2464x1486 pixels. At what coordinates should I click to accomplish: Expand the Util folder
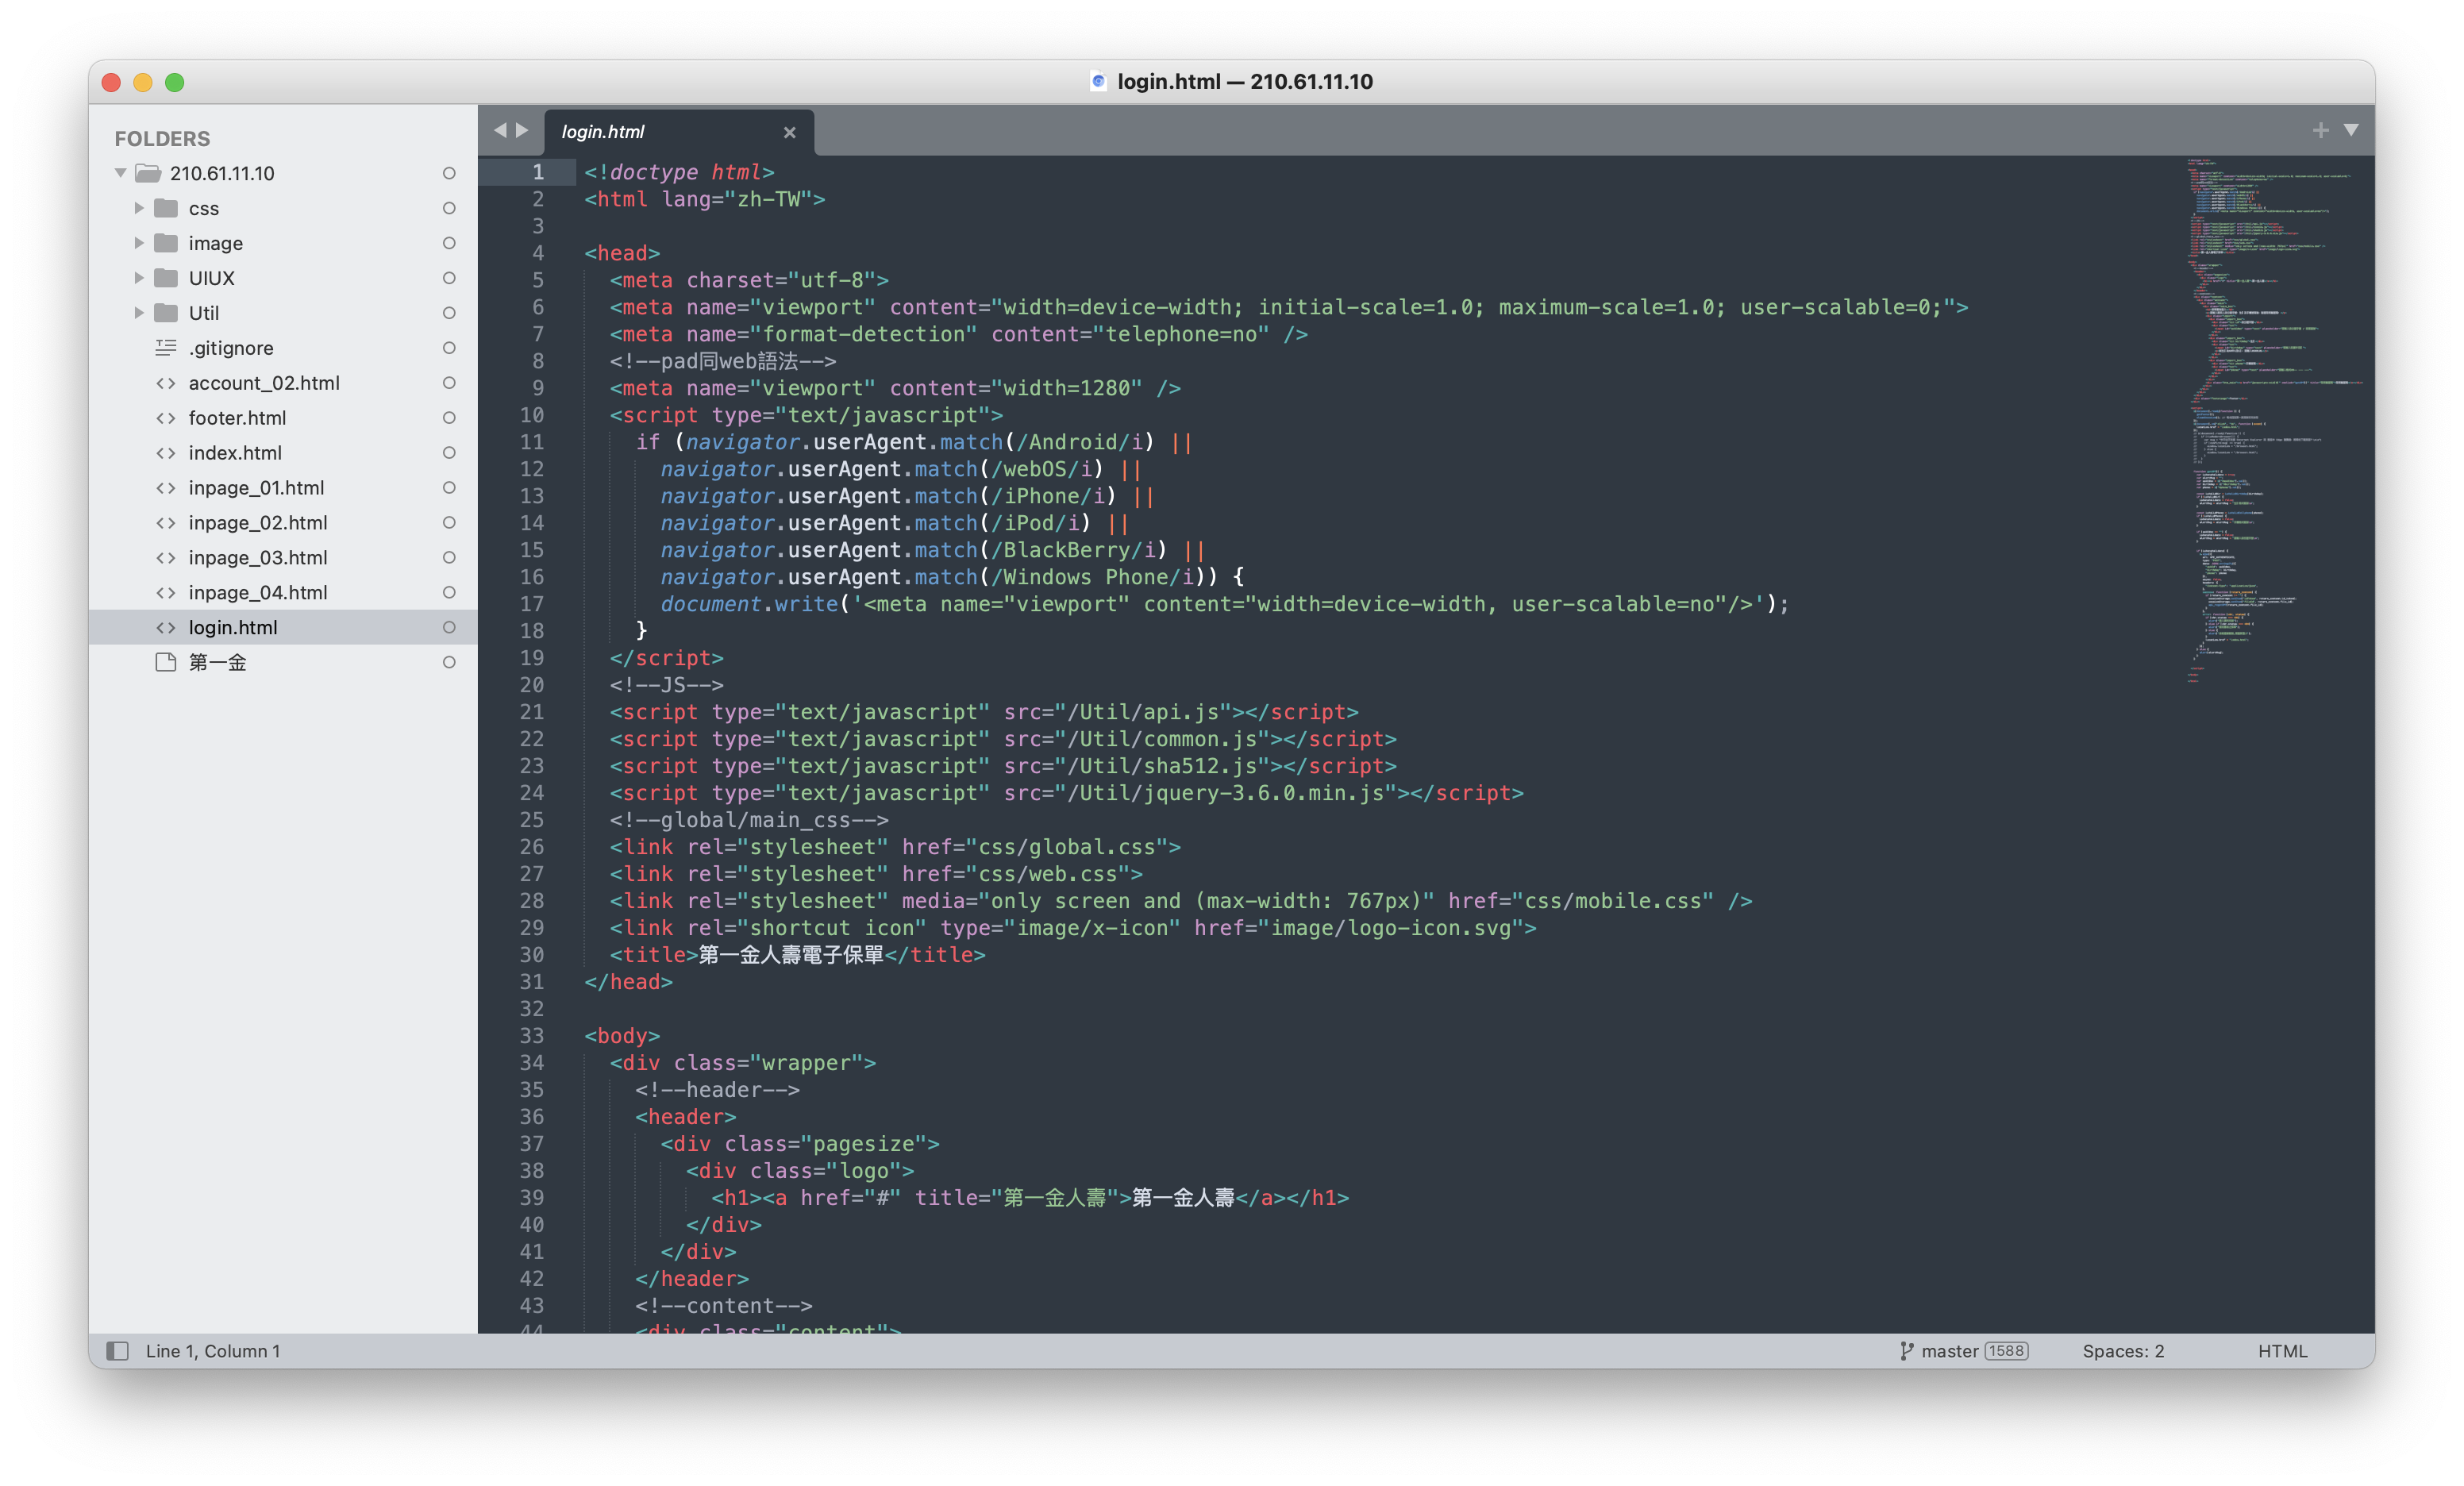pyautogui.click(x=139, y=313)
